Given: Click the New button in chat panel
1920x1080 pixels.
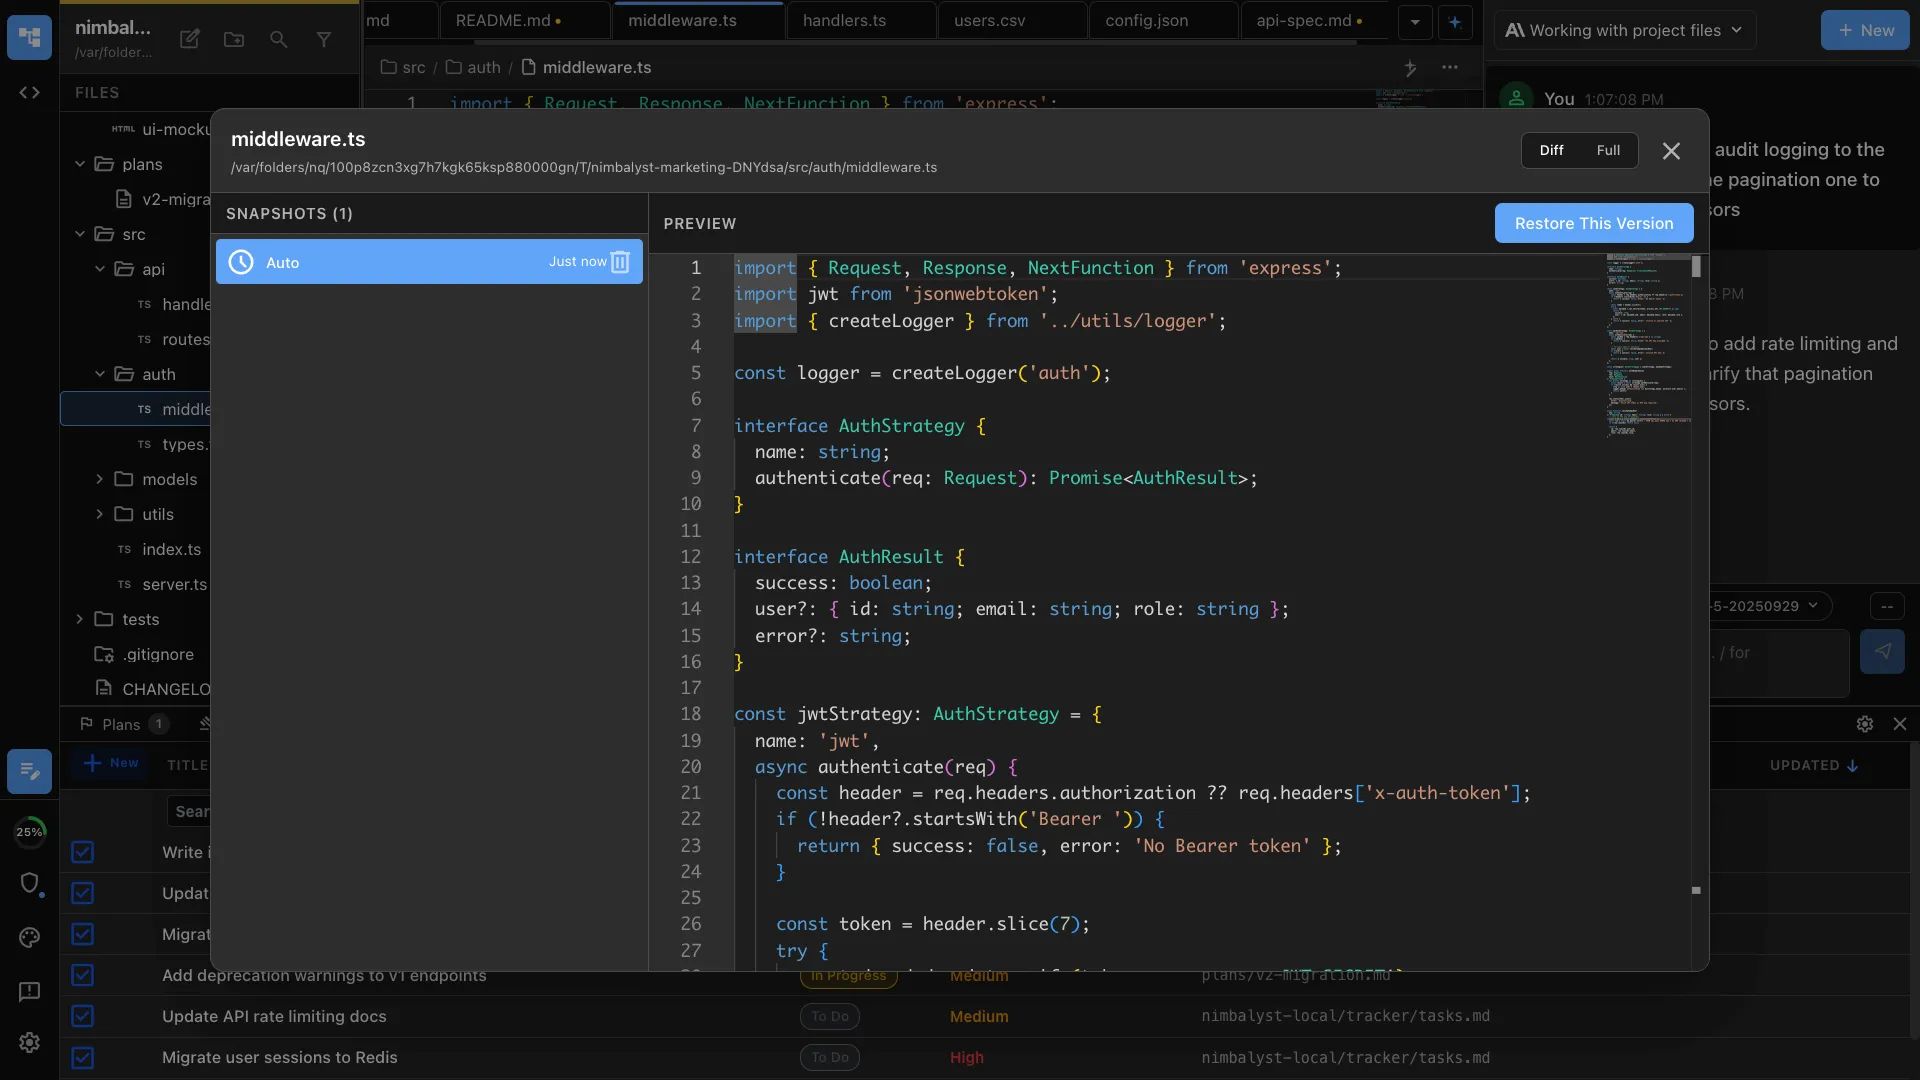Looking at the screenshot, I should 1865,30.
